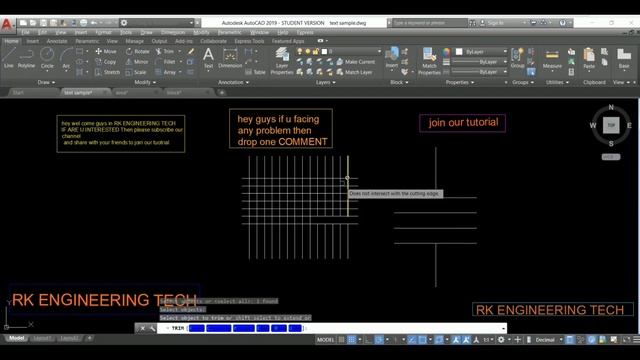Click Make Current layer button
640x360 pixels.
[355, 62]
